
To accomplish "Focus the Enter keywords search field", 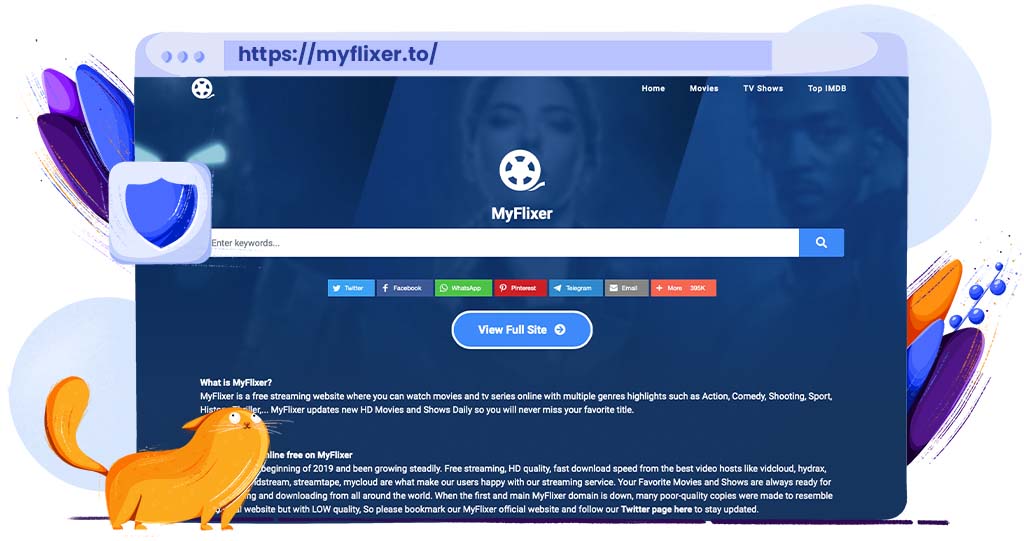I will click(504, 242).
